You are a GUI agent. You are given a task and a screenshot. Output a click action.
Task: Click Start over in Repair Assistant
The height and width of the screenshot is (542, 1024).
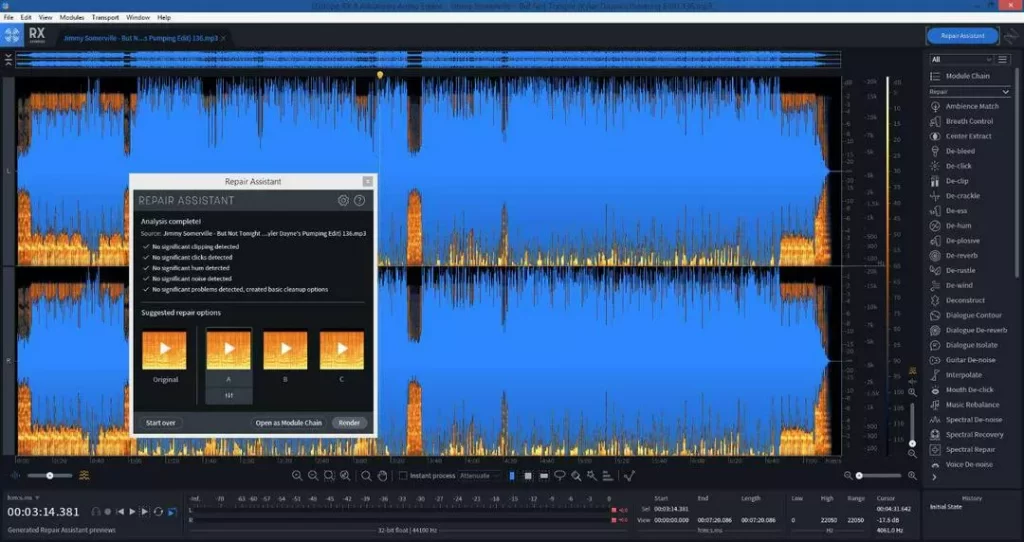(161, 423)
